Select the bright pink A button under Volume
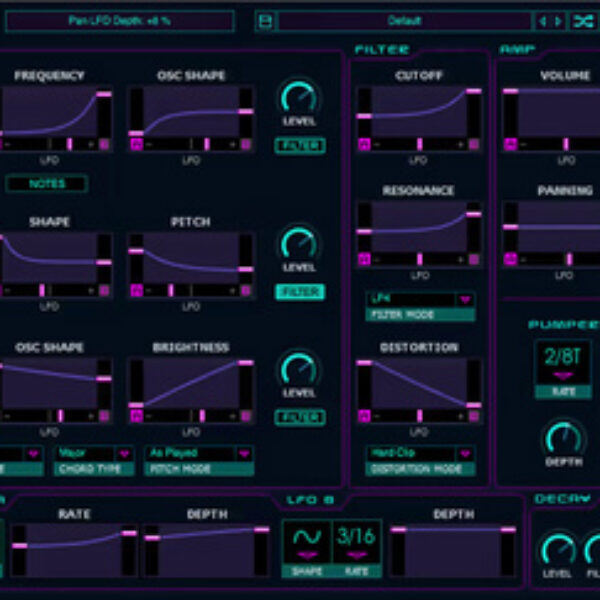This screenshot has height=600, width=600. [x=510, y=144]
